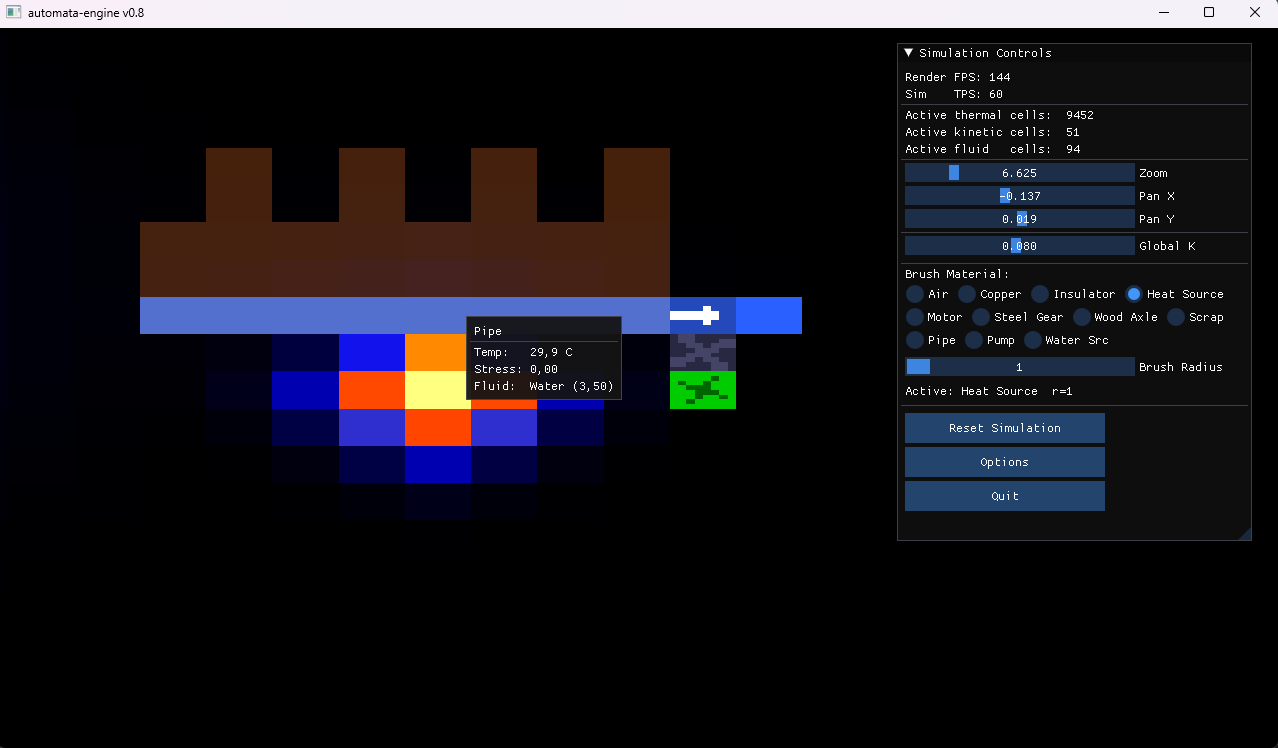Click the Global K slider
The height and width of the screenshot is (748, 1278).
tap(1020, 246)
